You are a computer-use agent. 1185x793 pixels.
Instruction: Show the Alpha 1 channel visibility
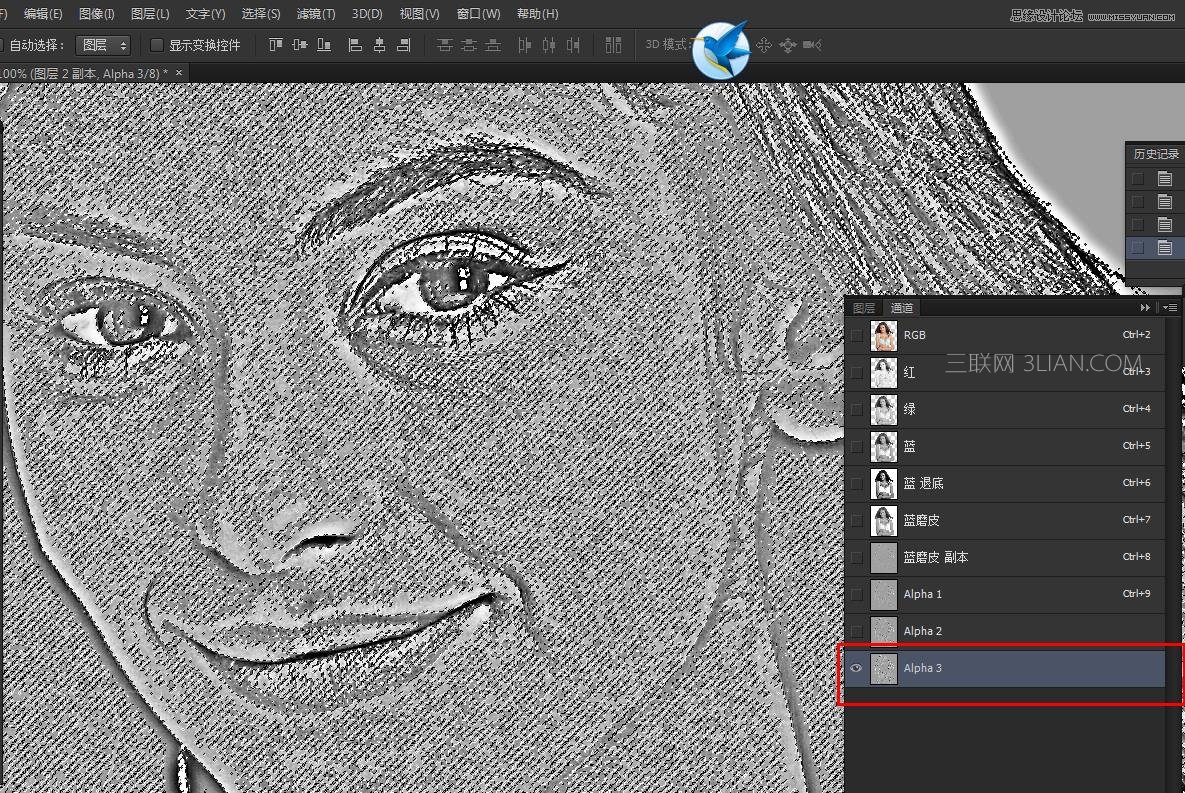coord(856,594)
